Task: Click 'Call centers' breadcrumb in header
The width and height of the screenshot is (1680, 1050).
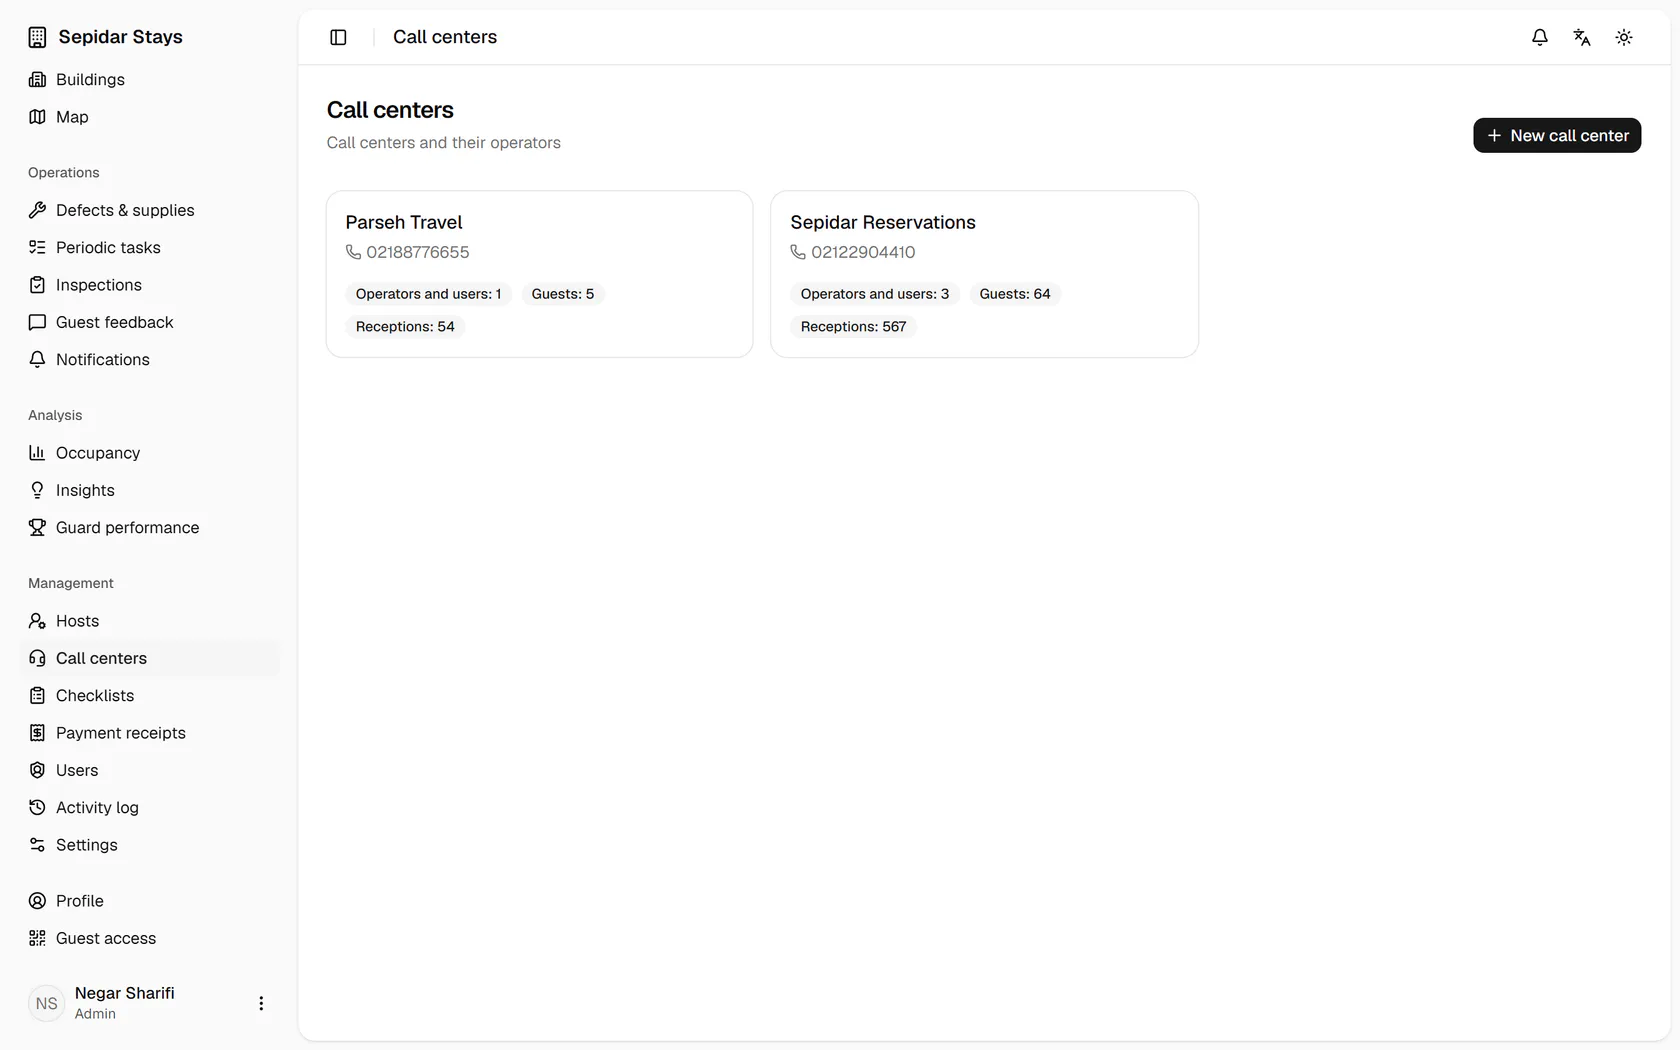Action: click(x=445, y=37)
